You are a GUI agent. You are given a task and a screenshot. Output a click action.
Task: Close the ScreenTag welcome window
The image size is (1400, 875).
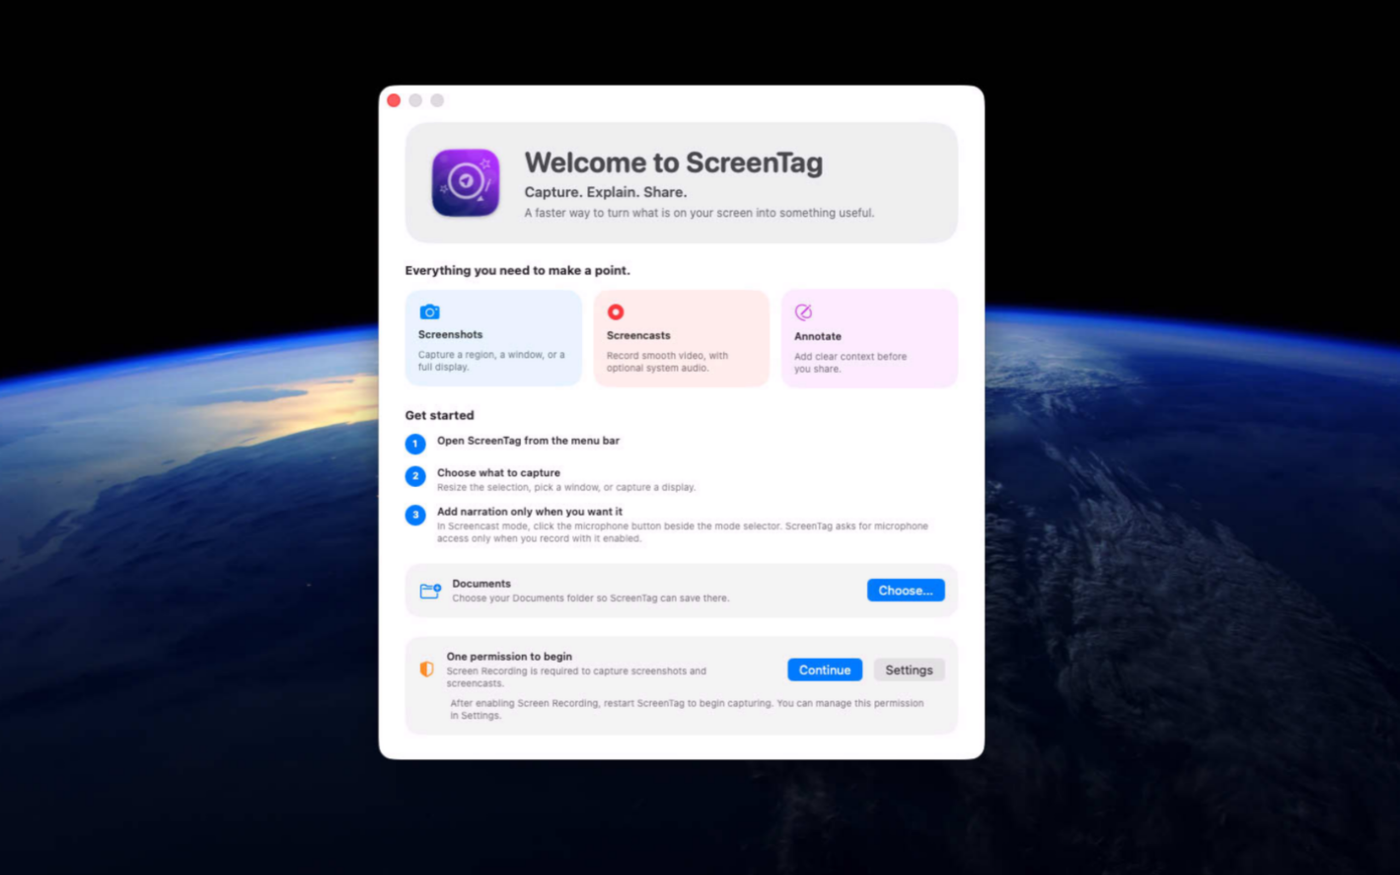pyautogui.click(x=394, y=100)
